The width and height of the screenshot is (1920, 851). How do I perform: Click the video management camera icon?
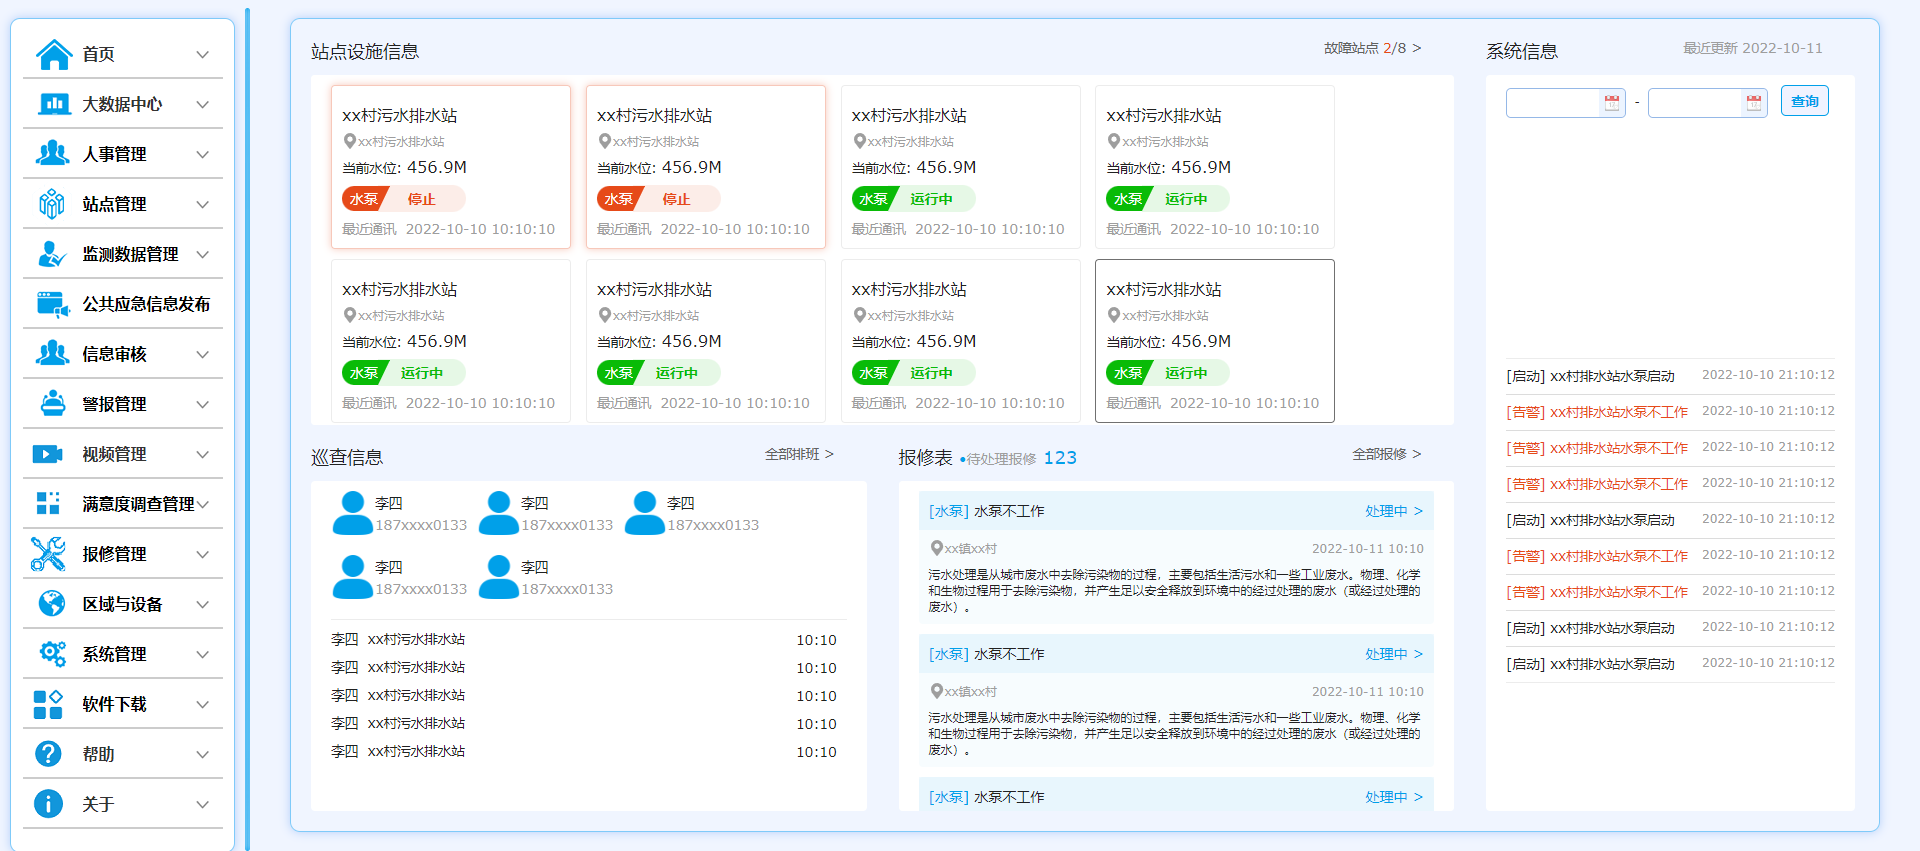(x=48, y=454)
